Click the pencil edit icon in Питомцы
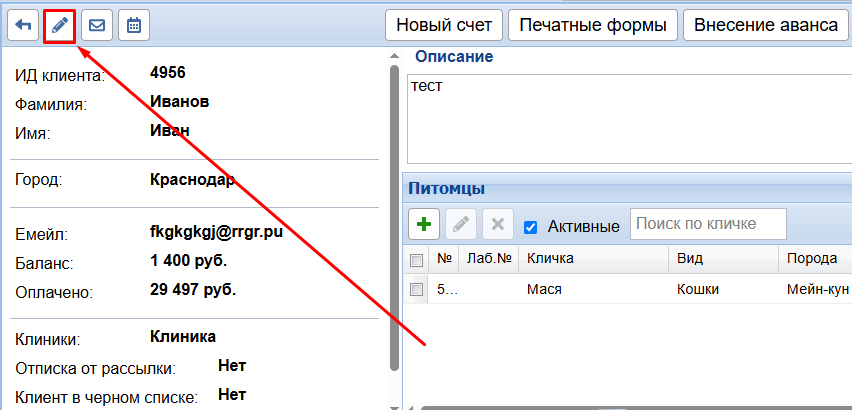This screenshot has width=852, height=410. tap(461, 224)
